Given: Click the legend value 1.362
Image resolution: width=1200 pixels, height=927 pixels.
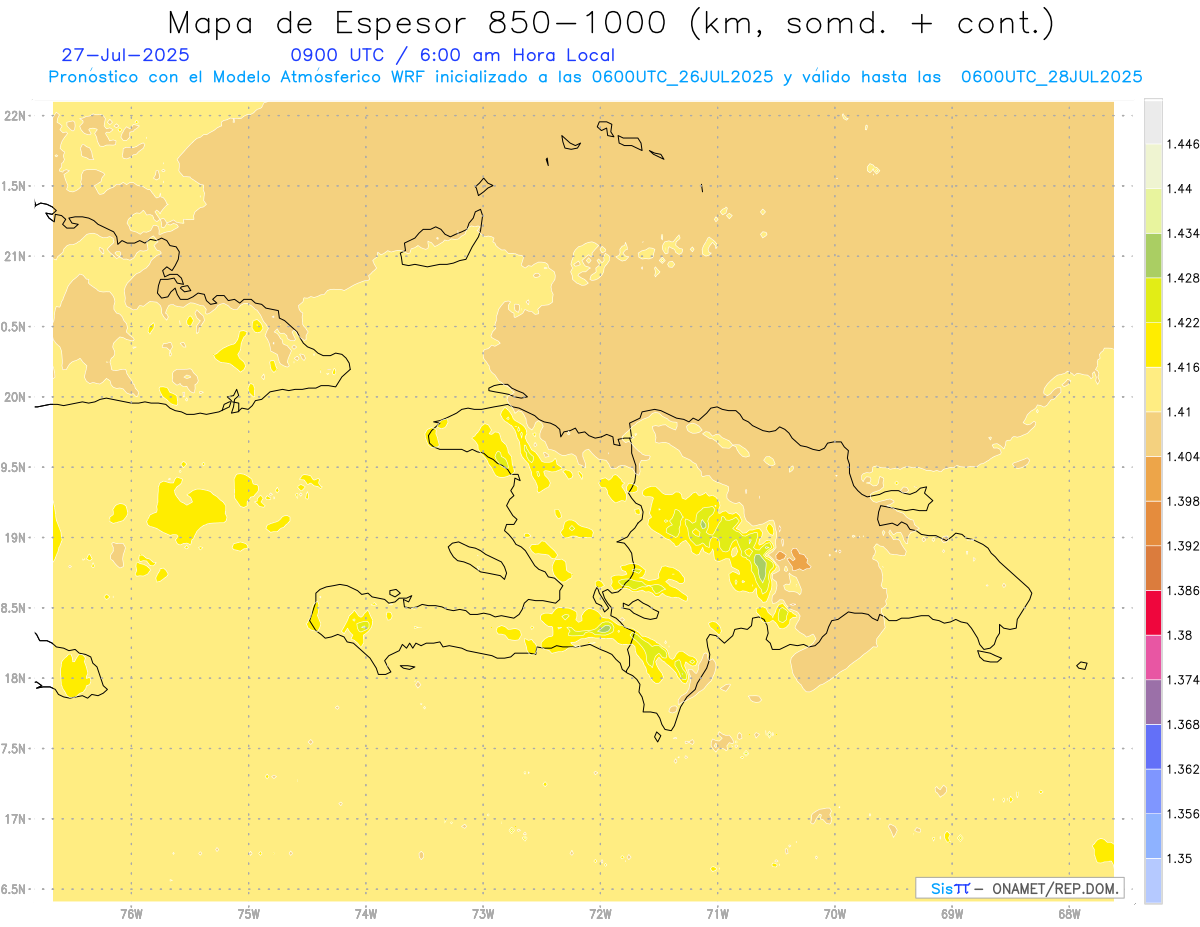Looking at the screenshot, I should pos(1183,769).
